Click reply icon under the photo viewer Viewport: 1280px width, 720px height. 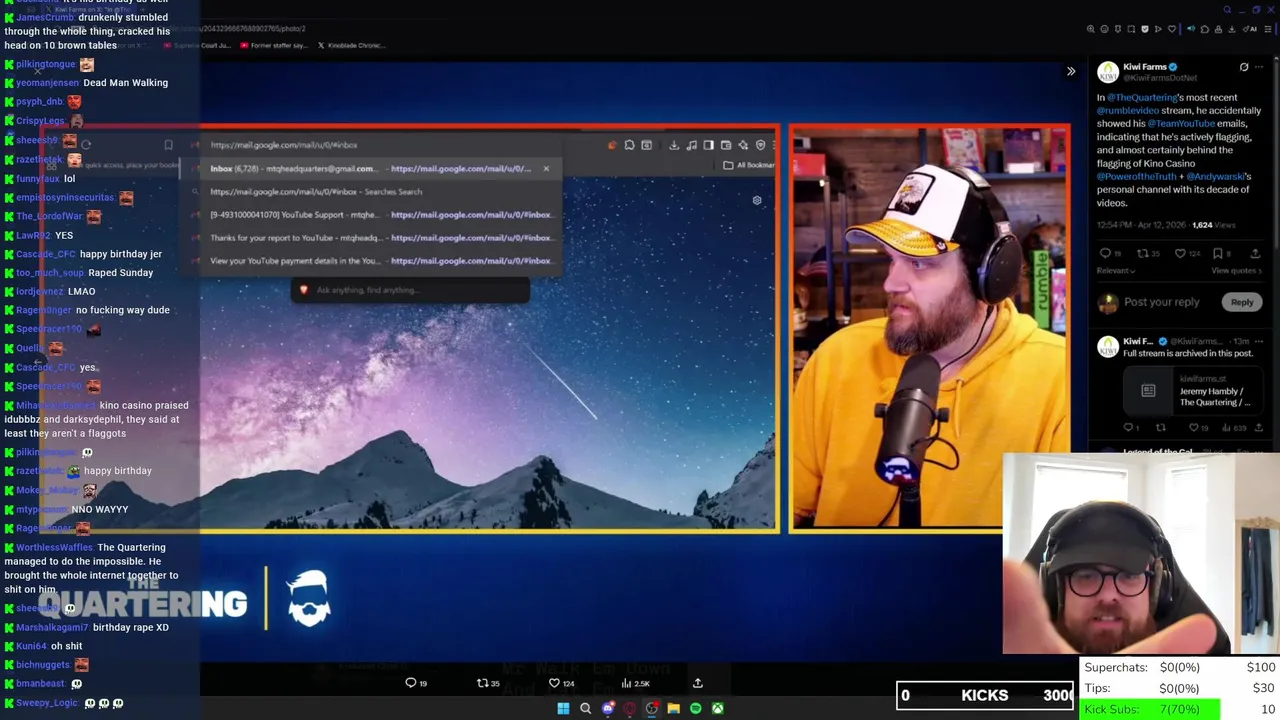(410, 683)
